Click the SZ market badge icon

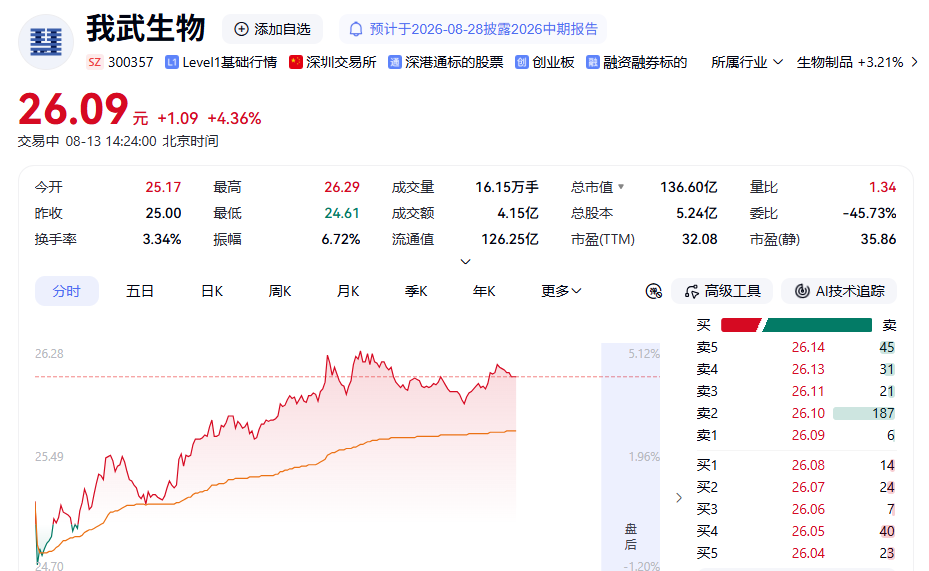point(95,62)
